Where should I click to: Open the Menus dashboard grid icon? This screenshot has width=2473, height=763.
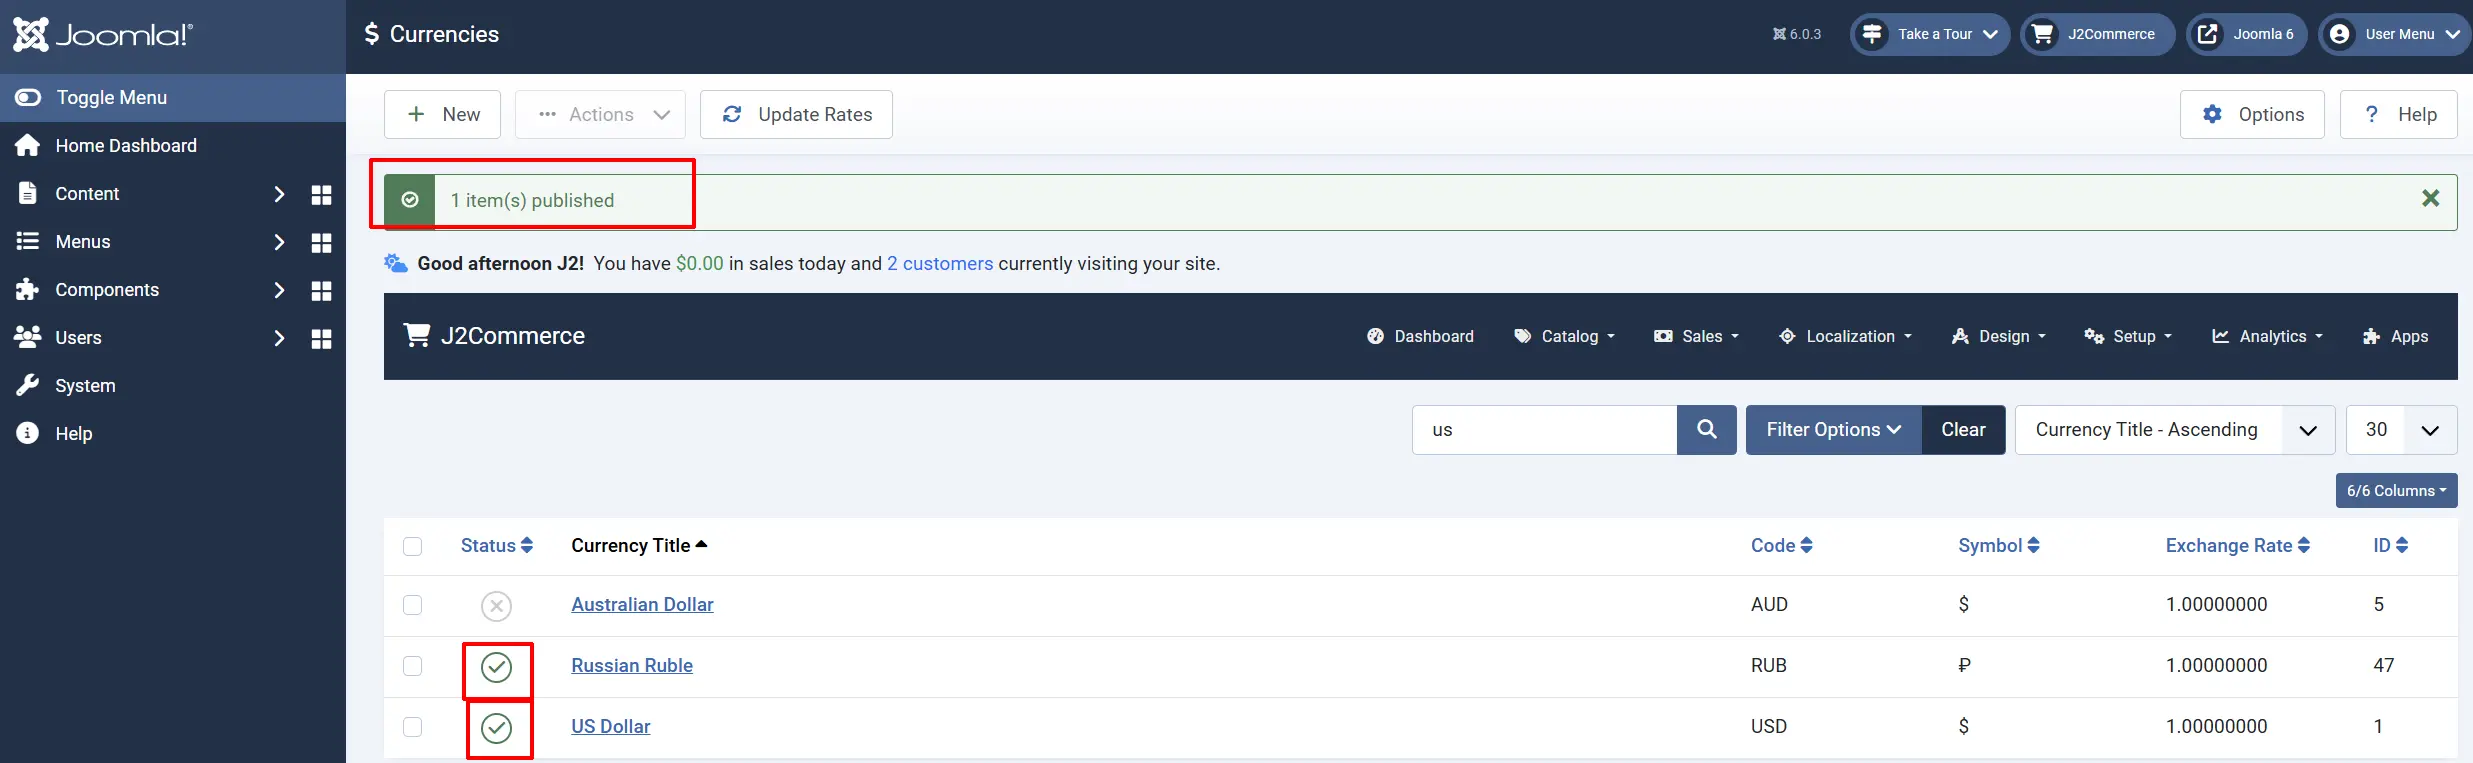coord(321,242)
